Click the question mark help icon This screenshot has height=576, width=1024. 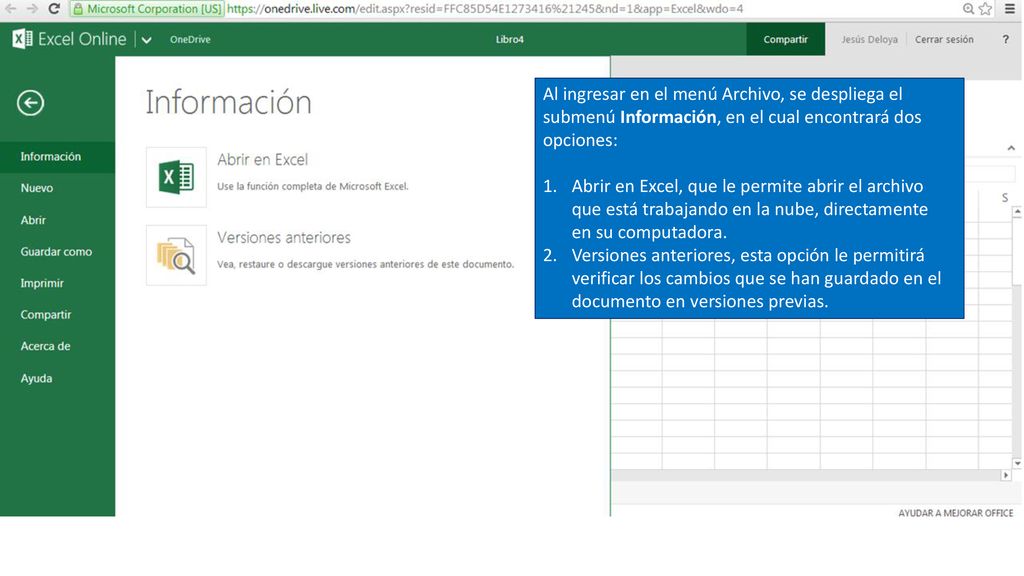pyautogui.click(x=1006, y=39)
